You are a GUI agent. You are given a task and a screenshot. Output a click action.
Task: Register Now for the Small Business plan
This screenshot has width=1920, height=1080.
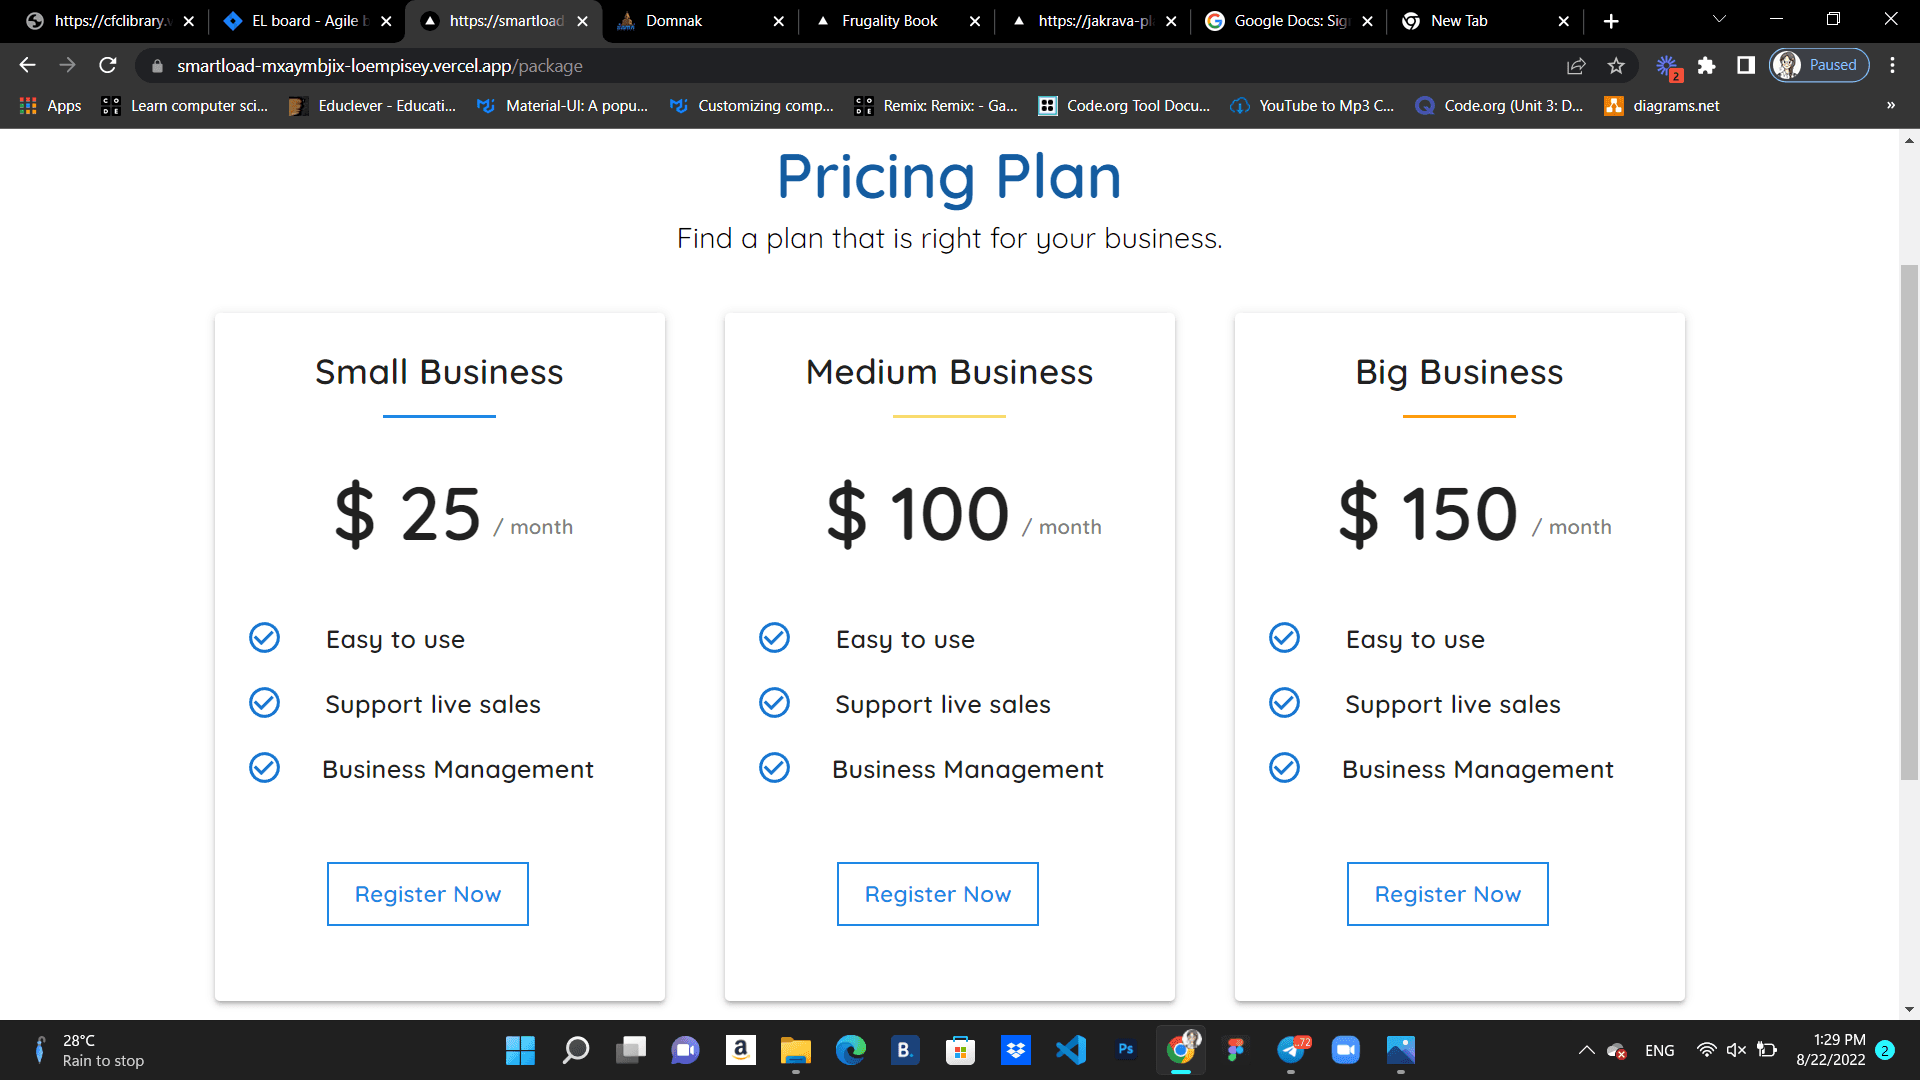[428, 894]
